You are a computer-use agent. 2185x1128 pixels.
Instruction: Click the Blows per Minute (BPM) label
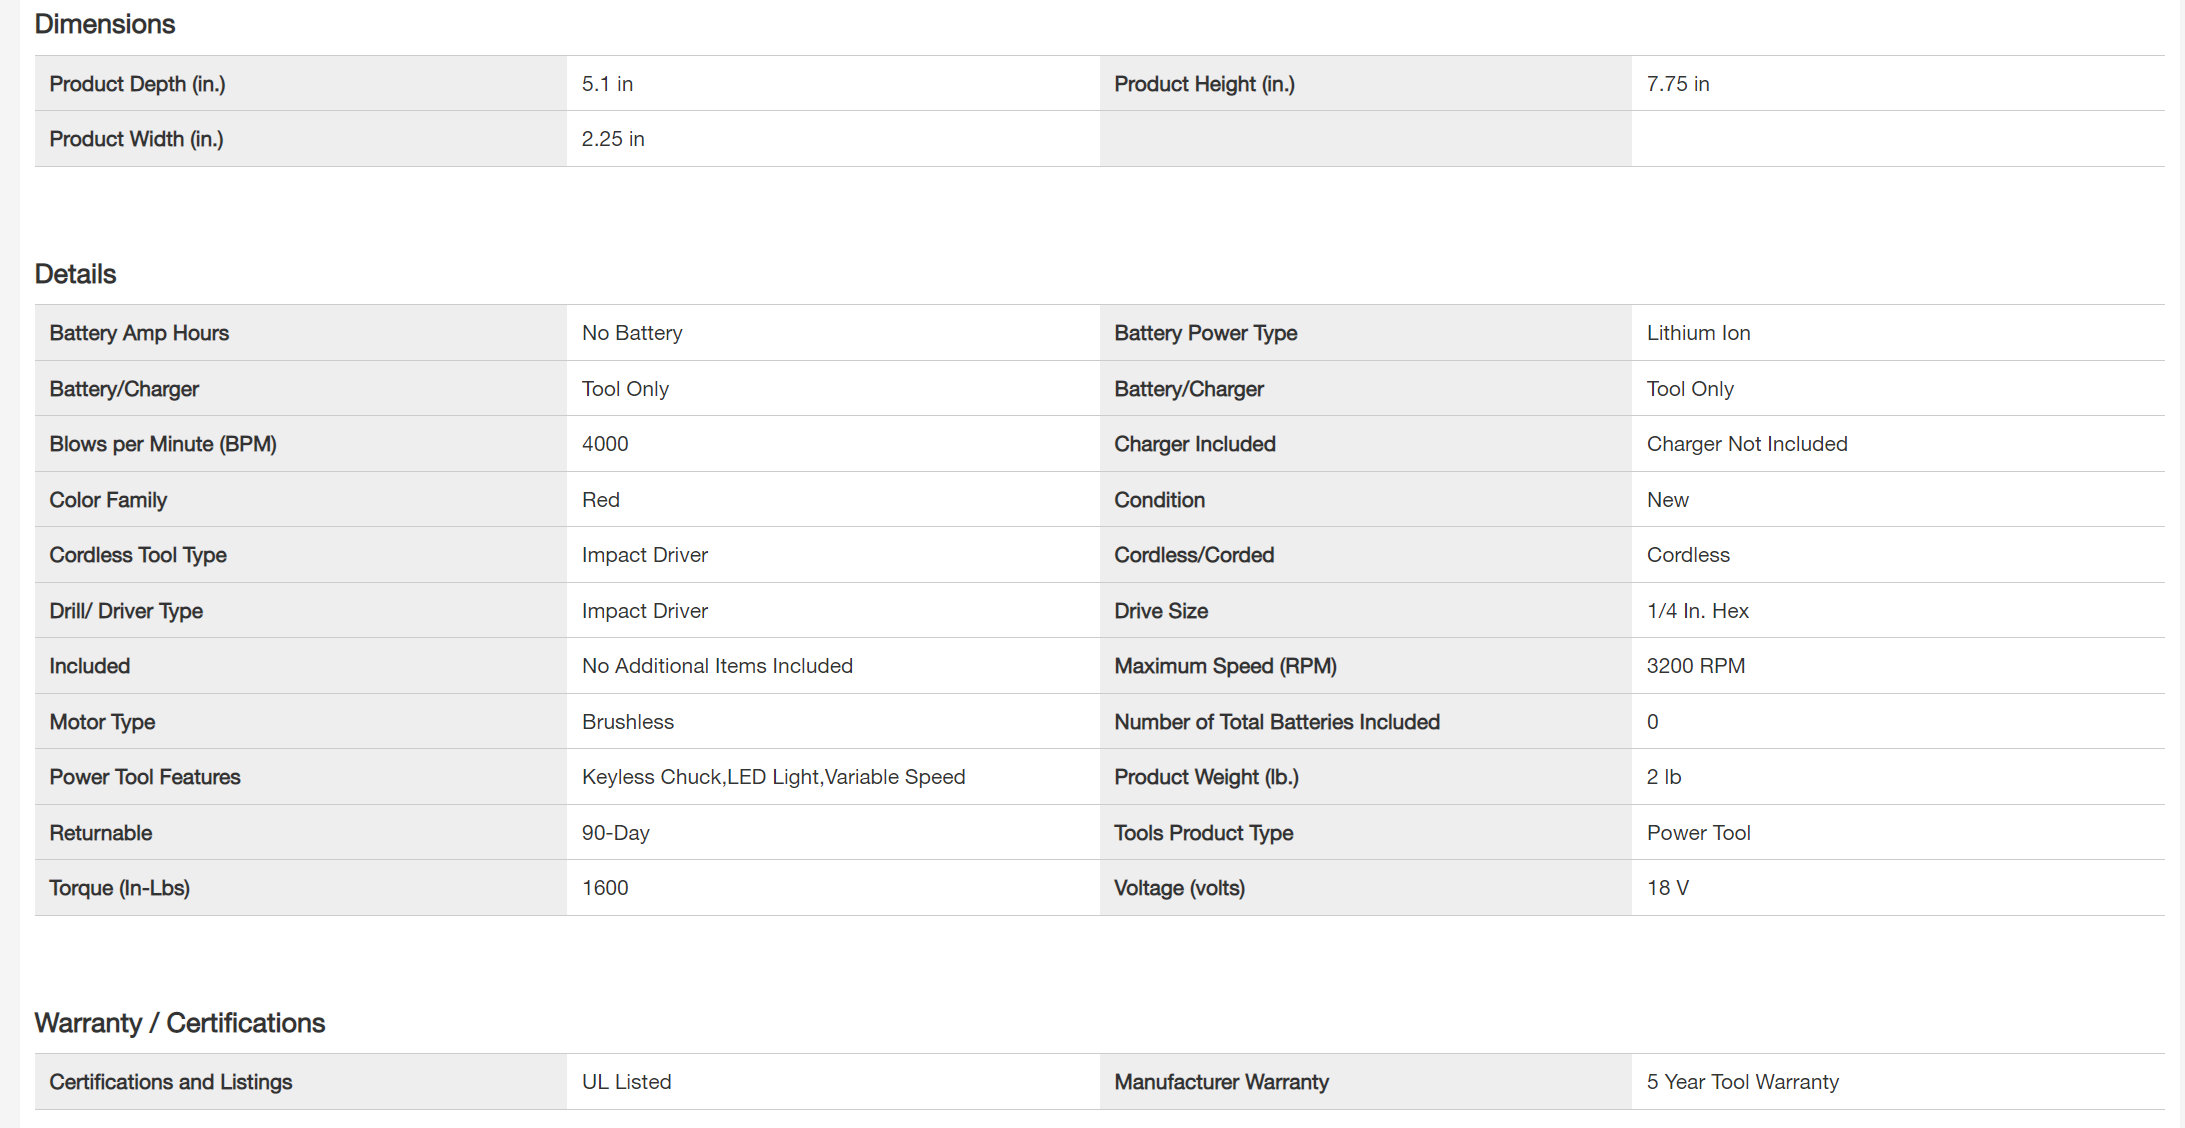pyautogui.click(x=163, y=444)
